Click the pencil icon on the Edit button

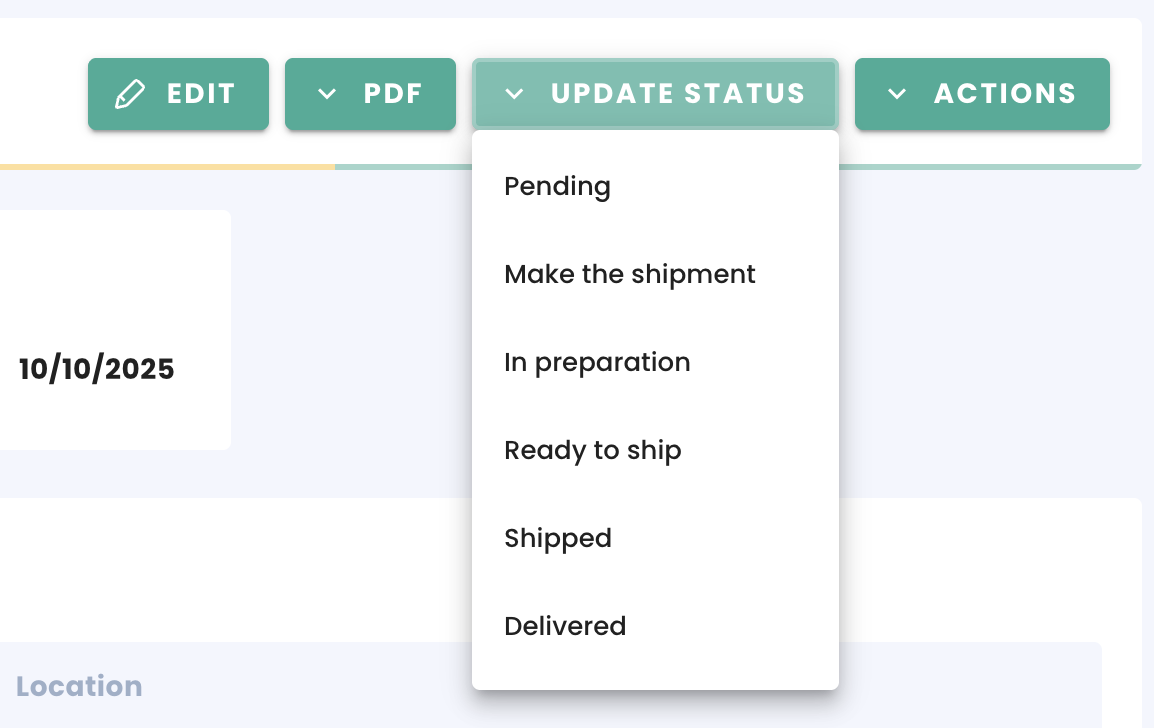(x=130, y=94)
